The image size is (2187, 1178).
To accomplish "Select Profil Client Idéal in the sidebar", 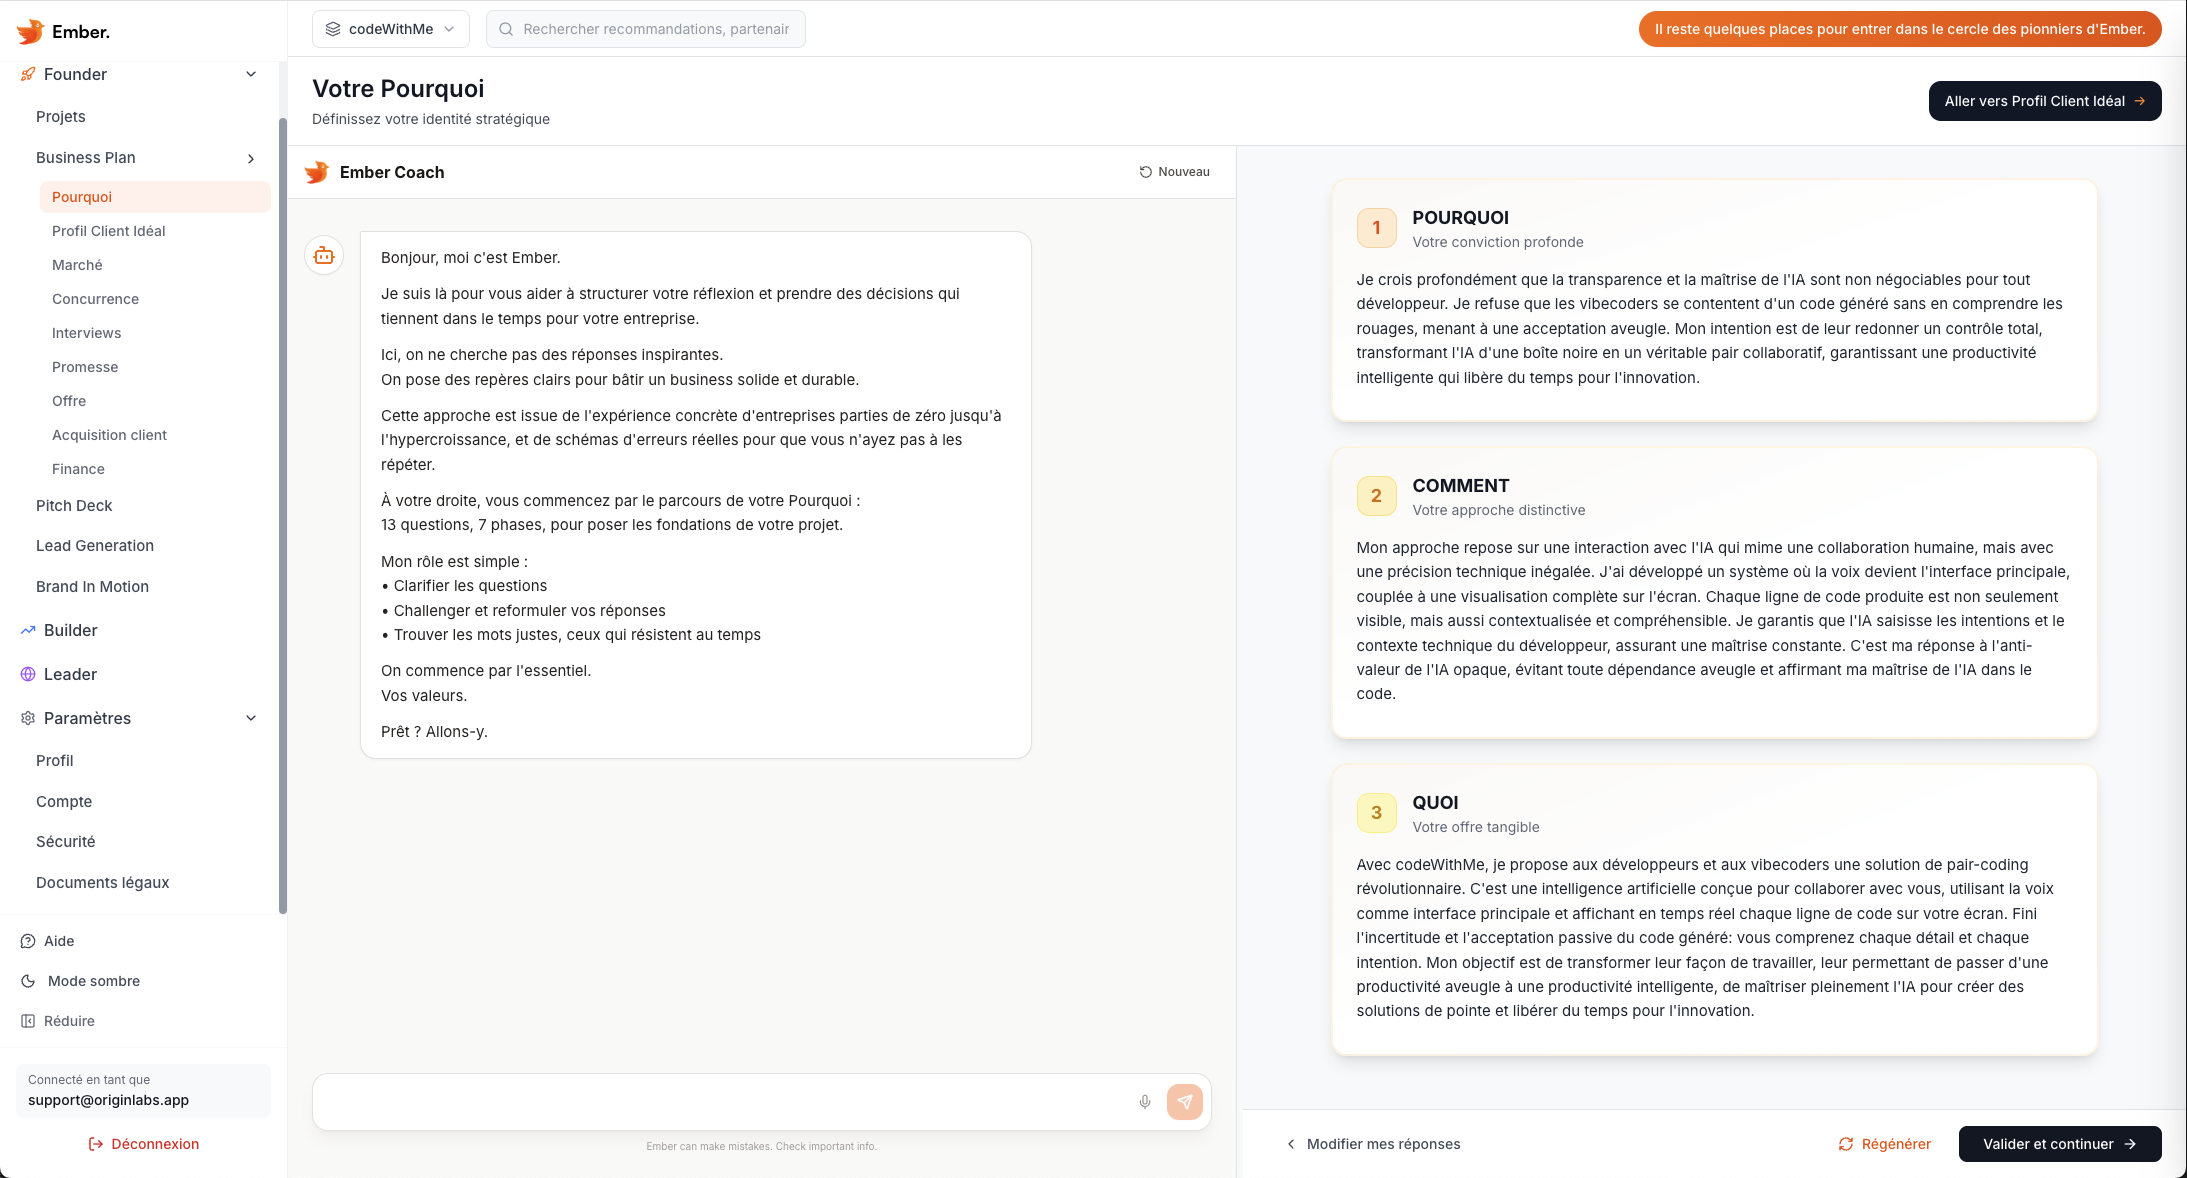I will 109,231.
